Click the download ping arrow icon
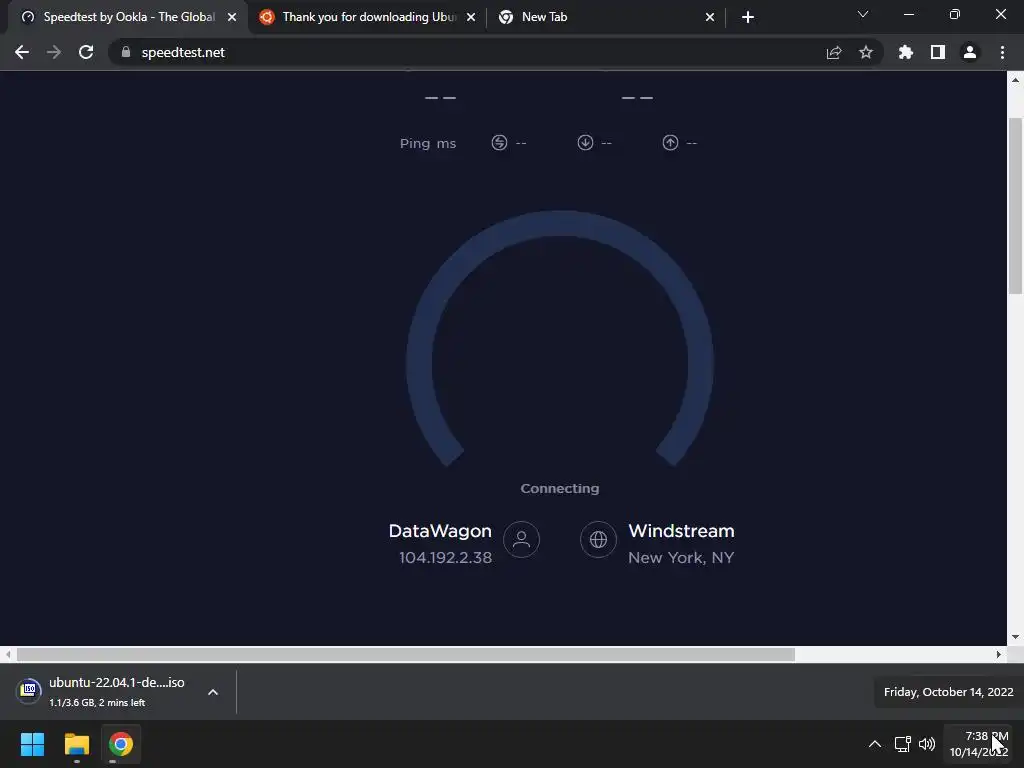The height and width of the screenshot is (768, 1024). pos(585,142)
